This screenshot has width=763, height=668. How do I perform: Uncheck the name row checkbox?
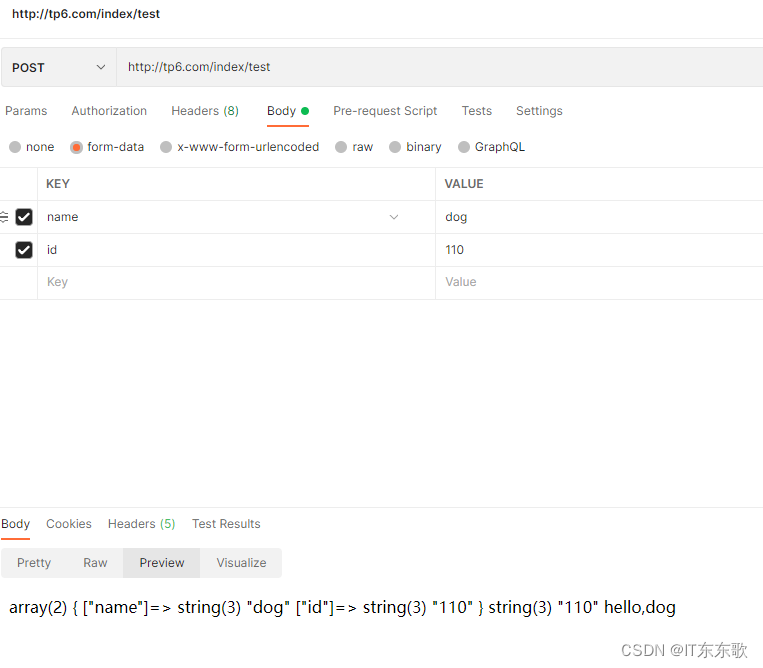(x=24, y=217)
